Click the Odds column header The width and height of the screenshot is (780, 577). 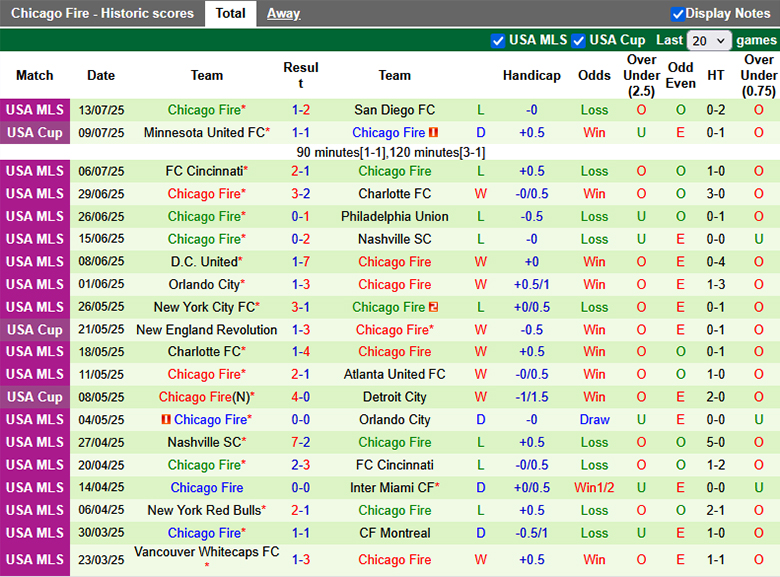pos(594,75)
